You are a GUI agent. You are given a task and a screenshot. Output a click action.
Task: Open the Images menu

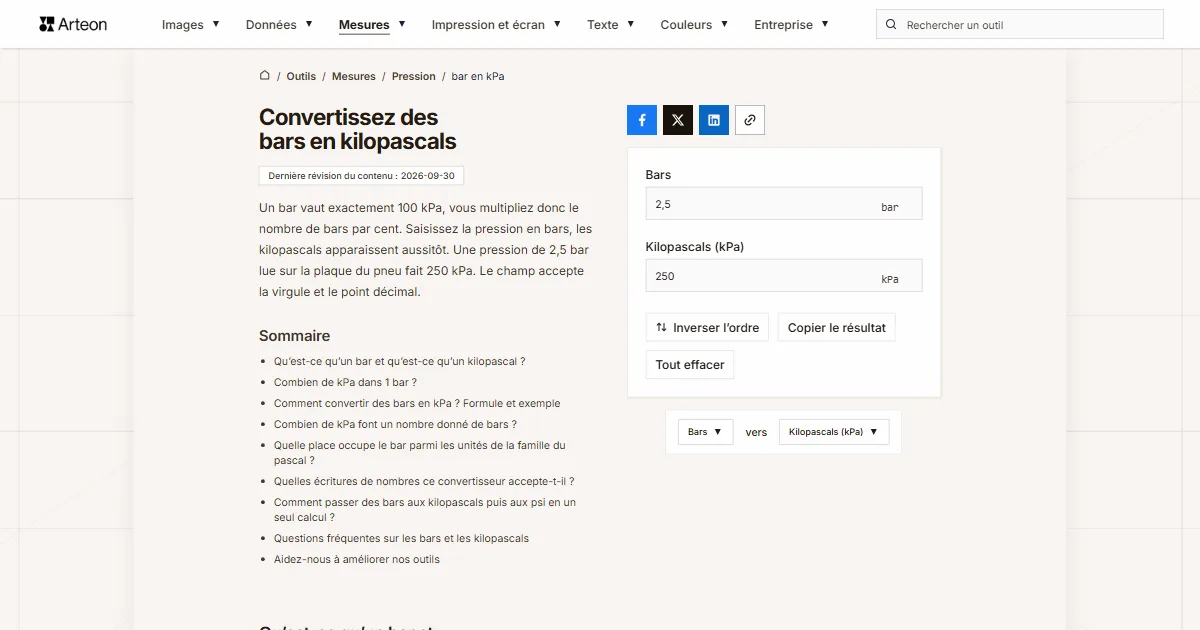pos(191,25)
